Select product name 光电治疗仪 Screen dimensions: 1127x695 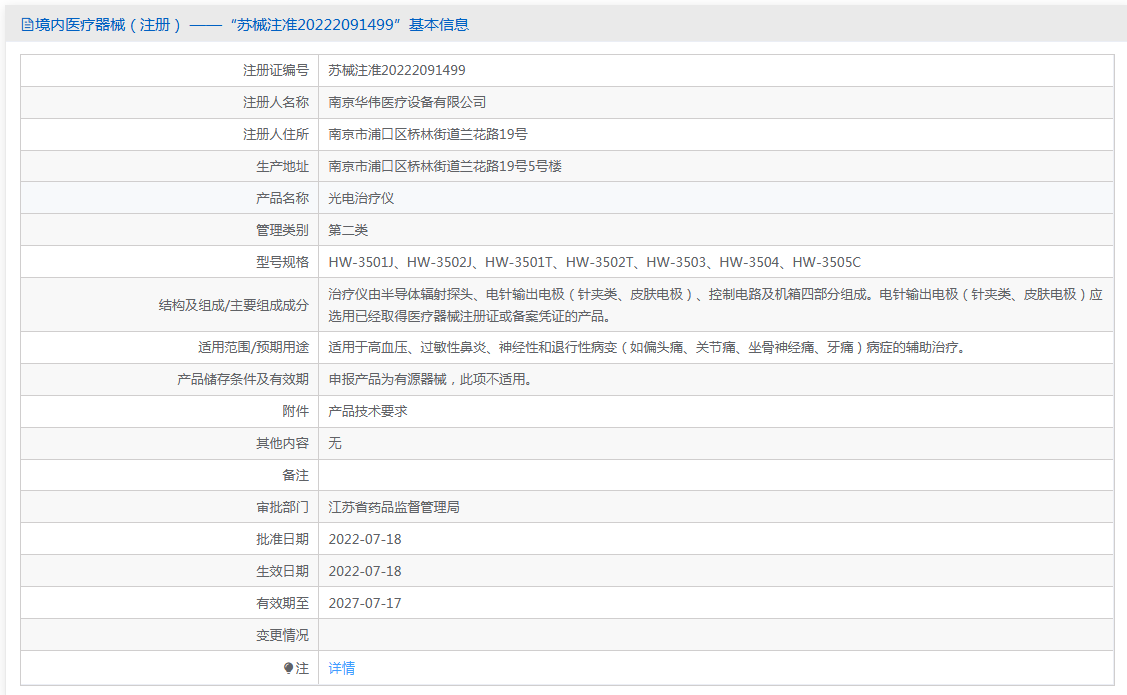click(x=361, y=198)
